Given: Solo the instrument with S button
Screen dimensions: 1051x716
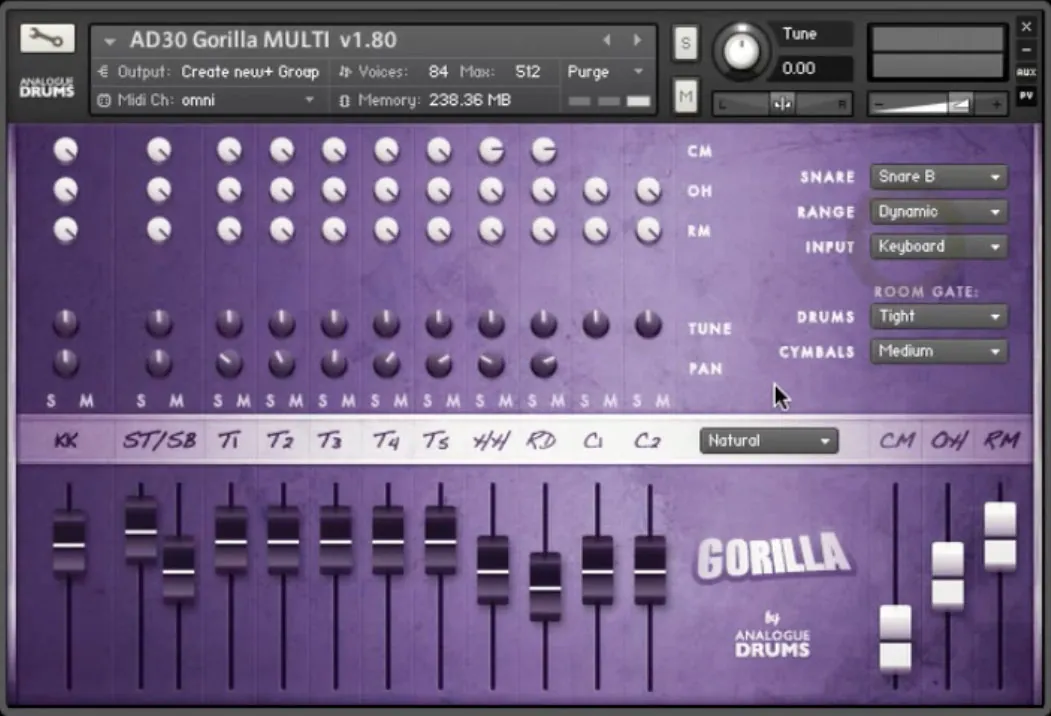Looking at the screenshot, I should click(685, 44).
